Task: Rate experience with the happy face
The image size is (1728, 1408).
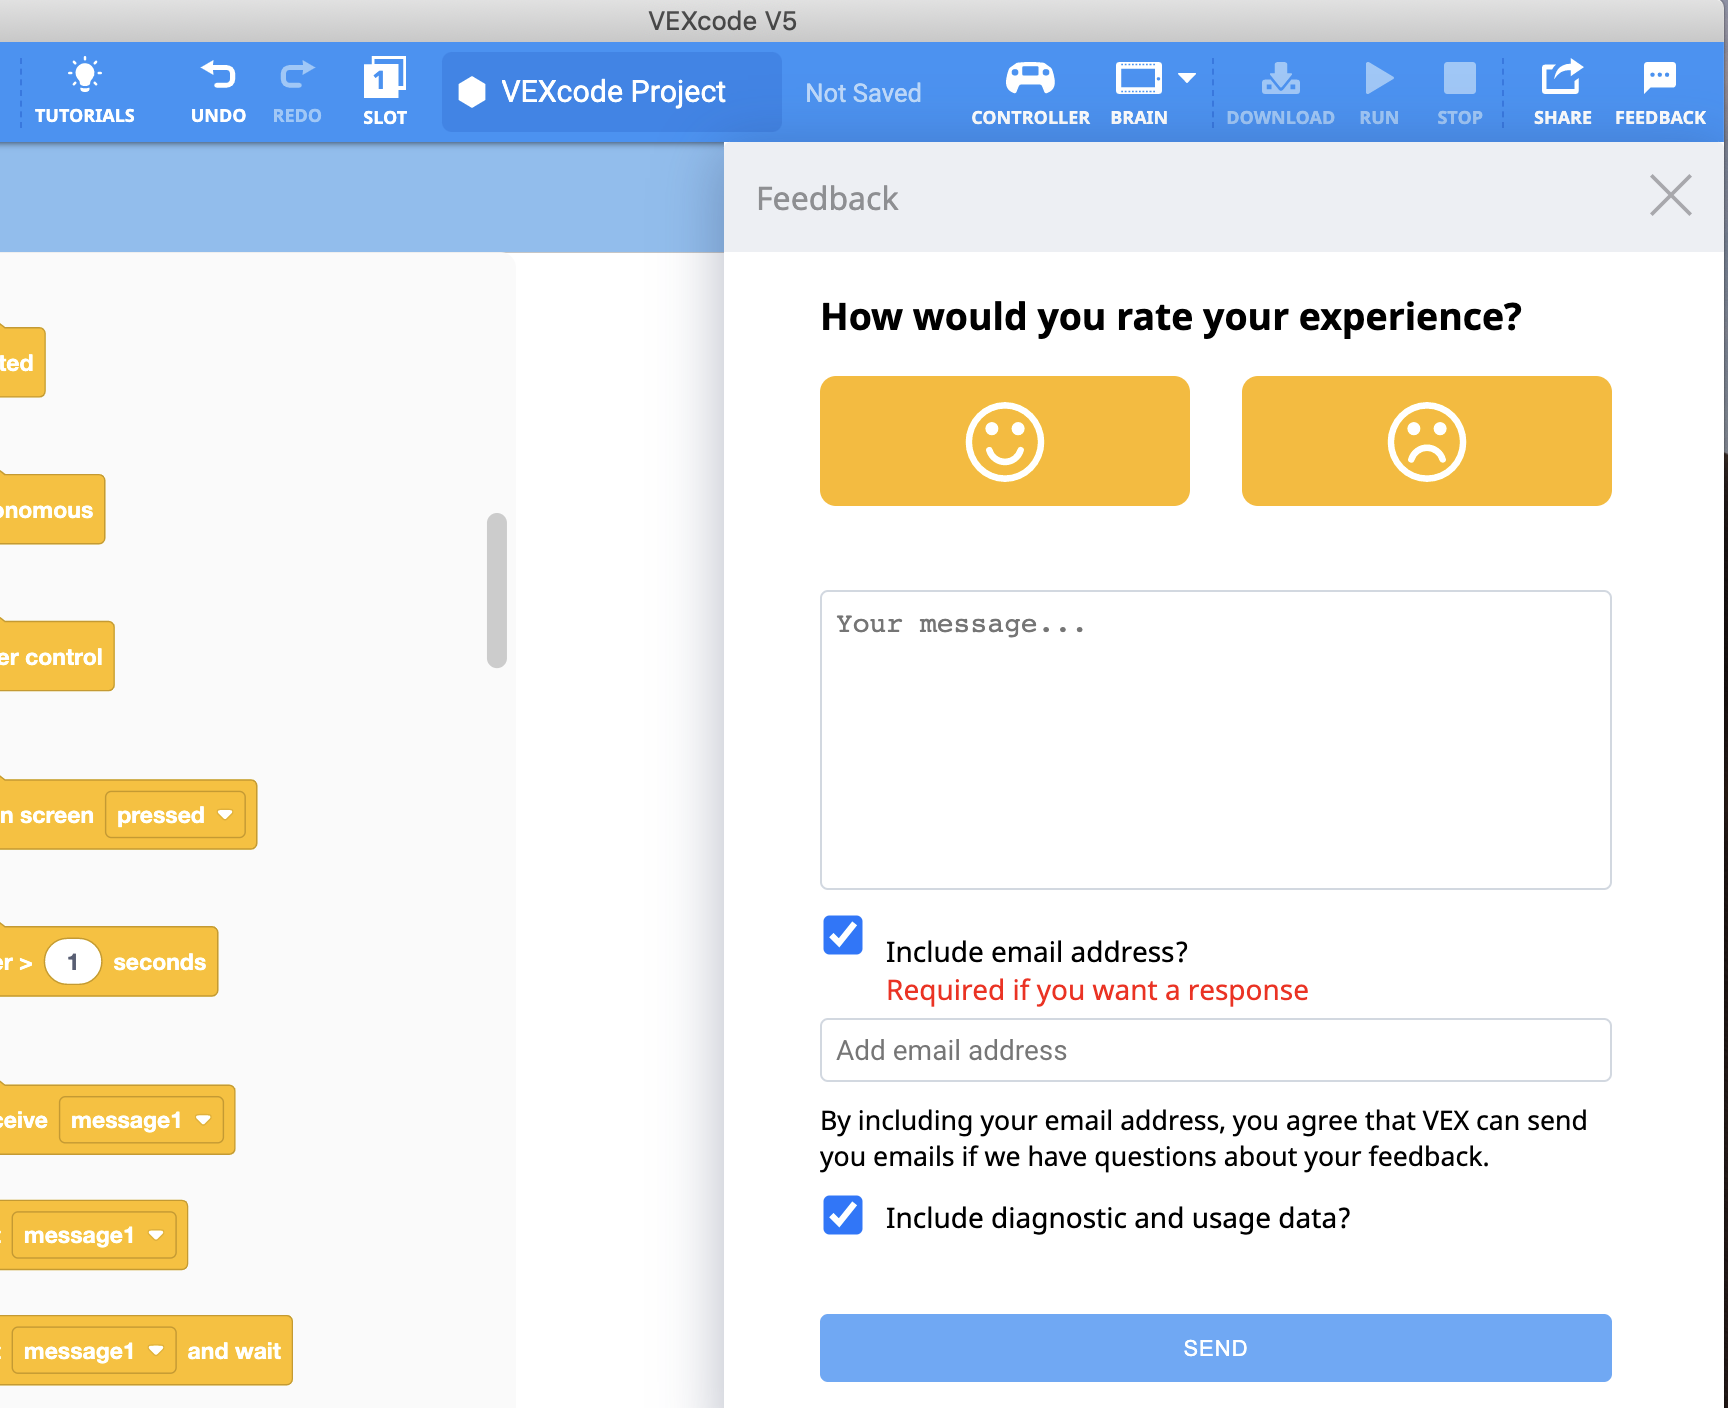Action: 1004,441
